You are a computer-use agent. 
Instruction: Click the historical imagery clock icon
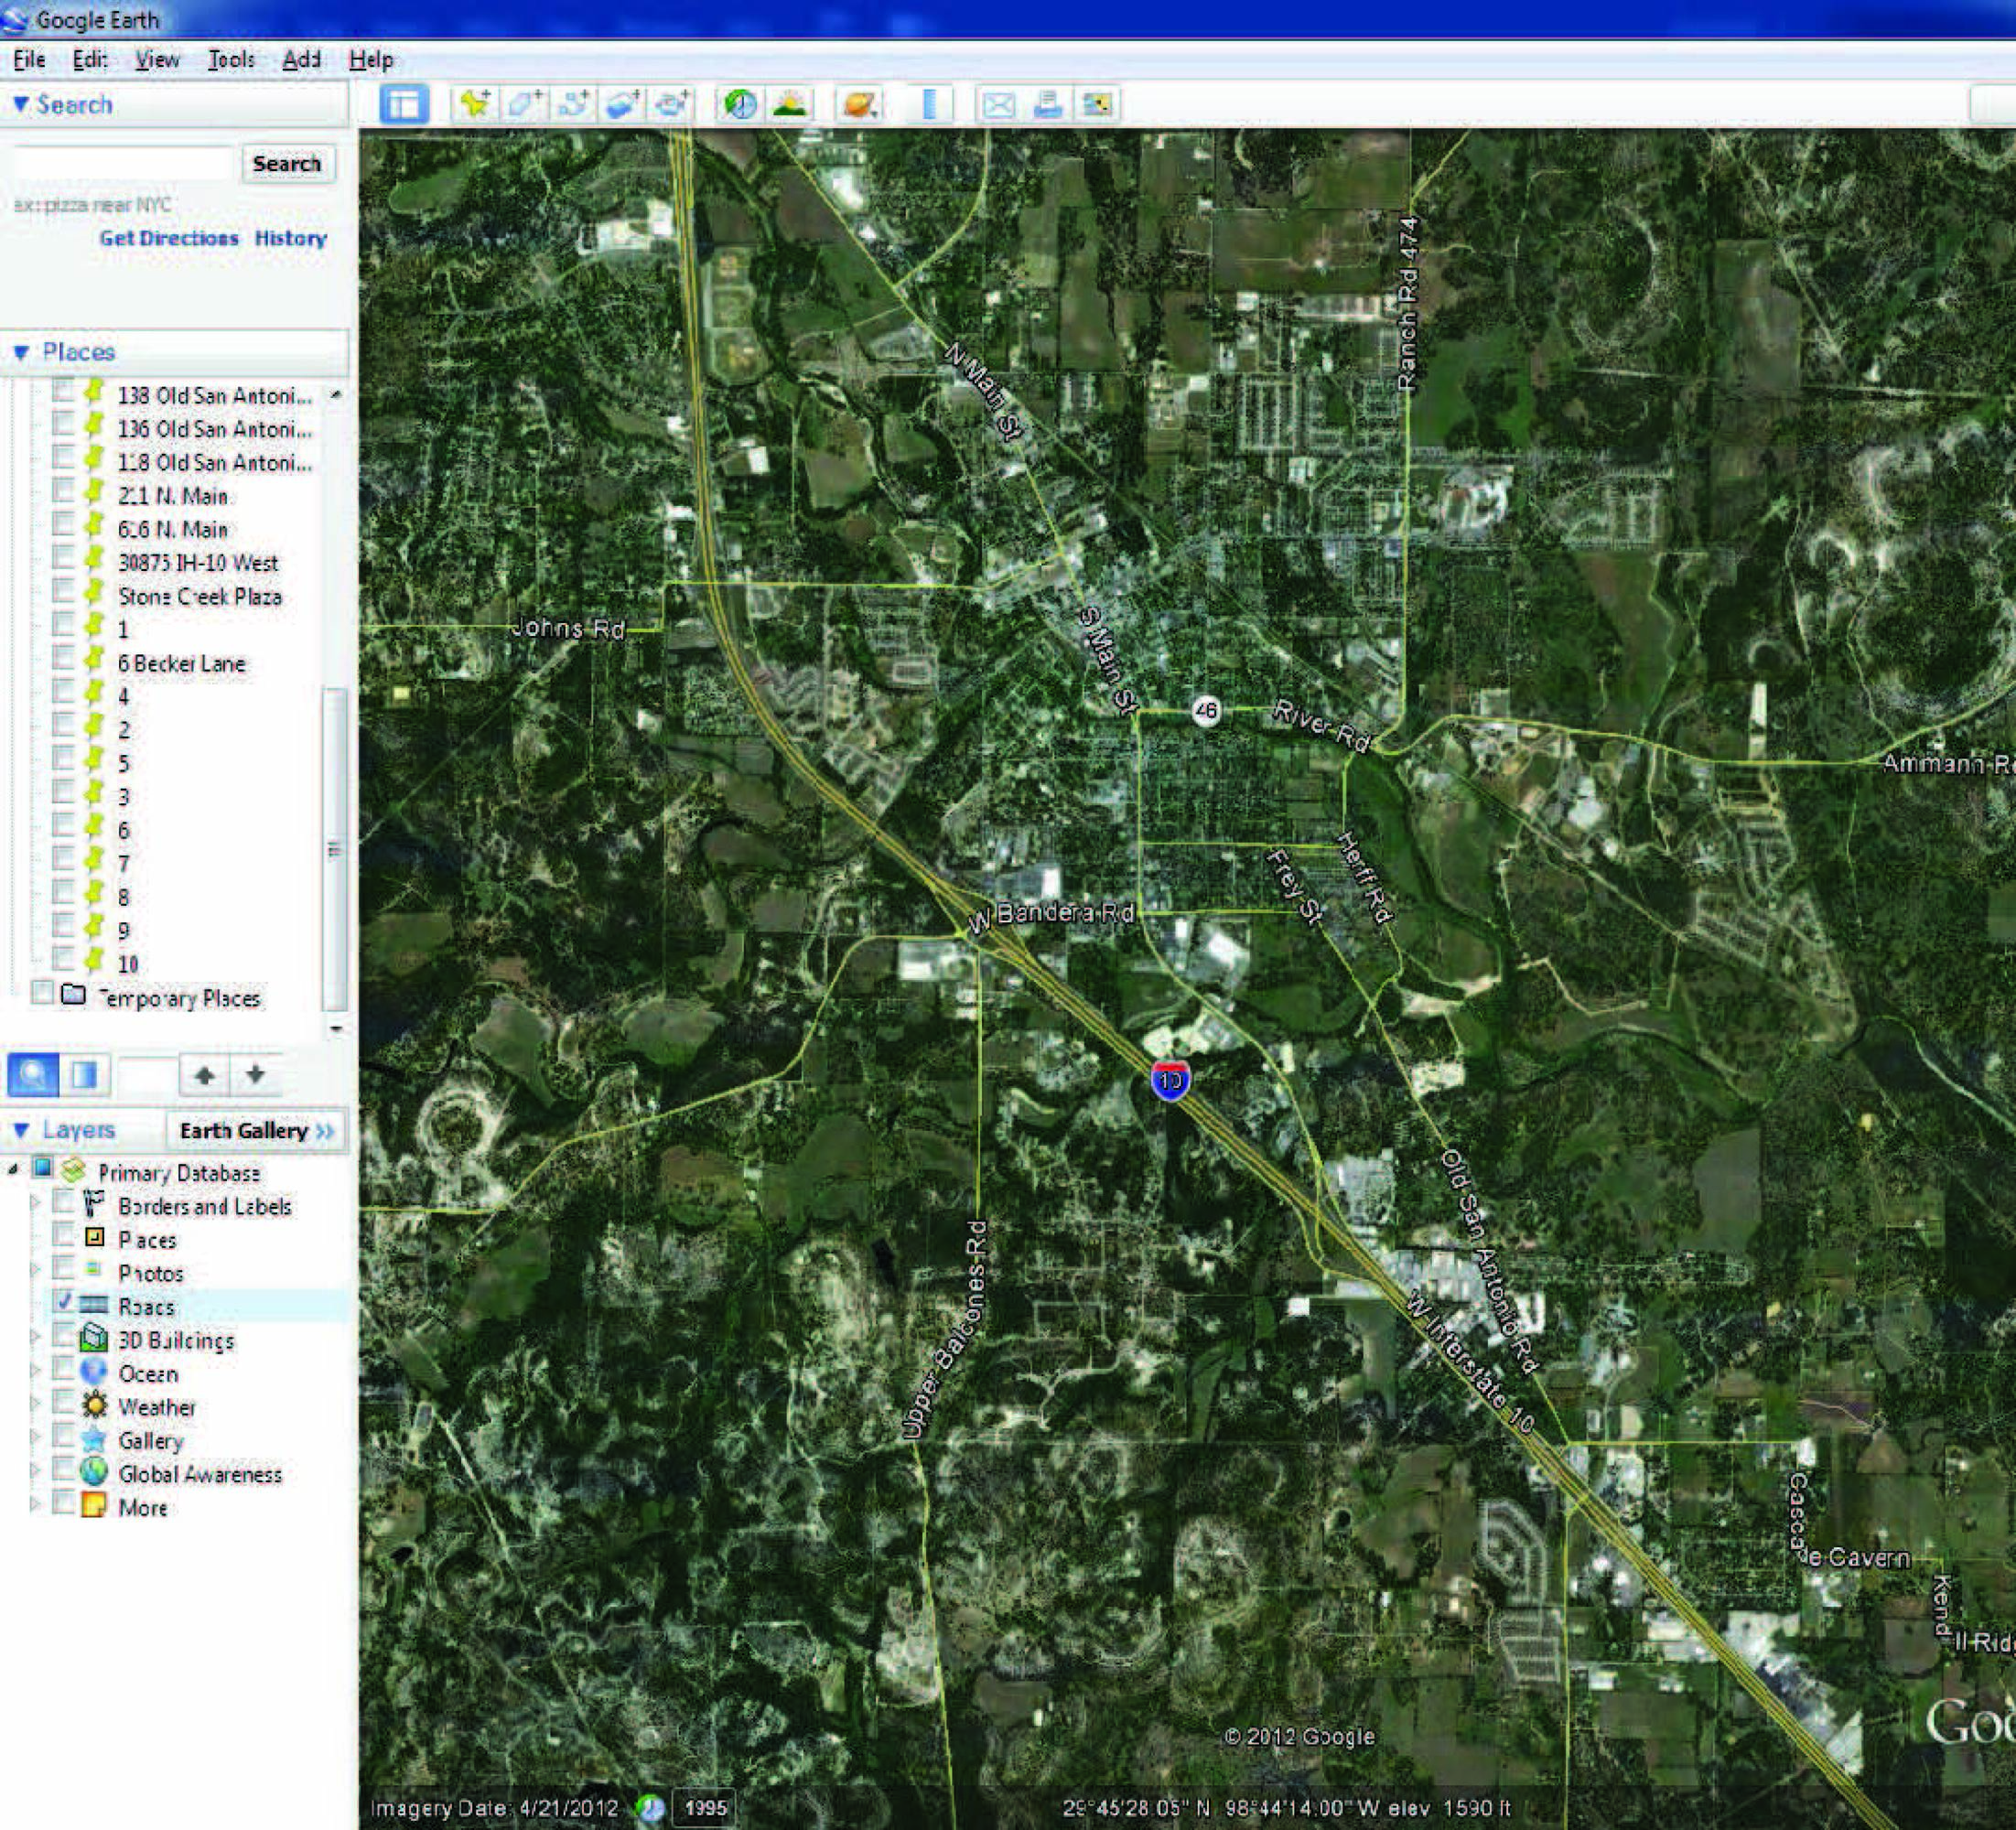(740, 104)
